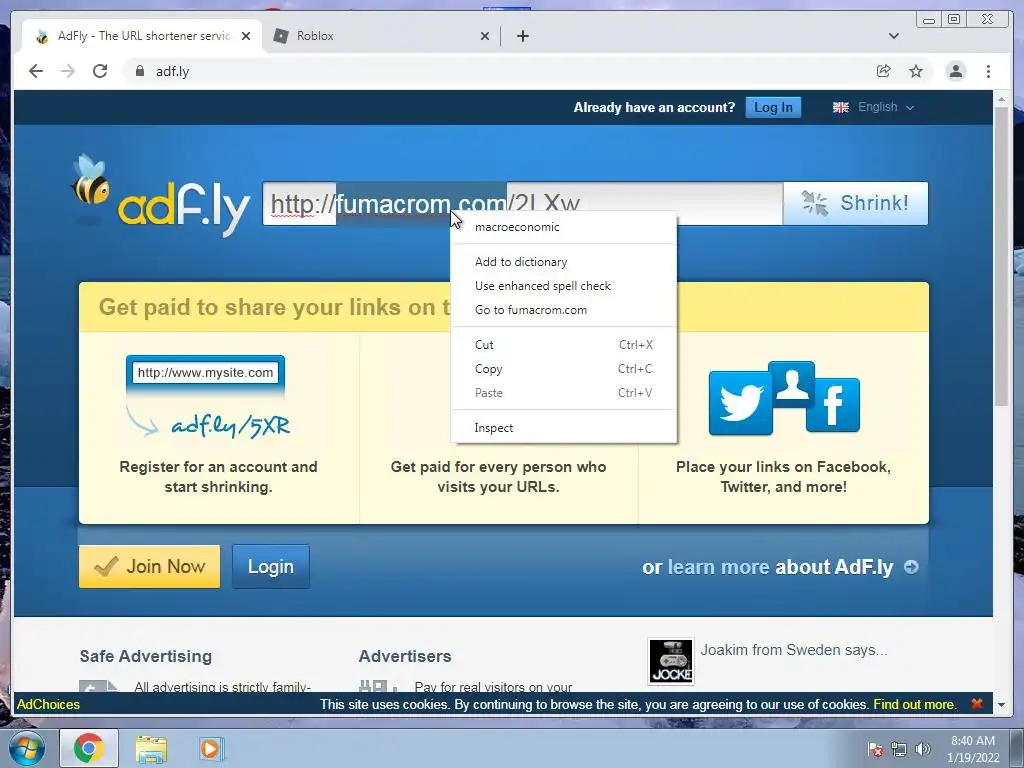The image size is (1024, 768).
Task: Choose spelling suggestion macroeconomic
Action: click(x=563, y=227)
